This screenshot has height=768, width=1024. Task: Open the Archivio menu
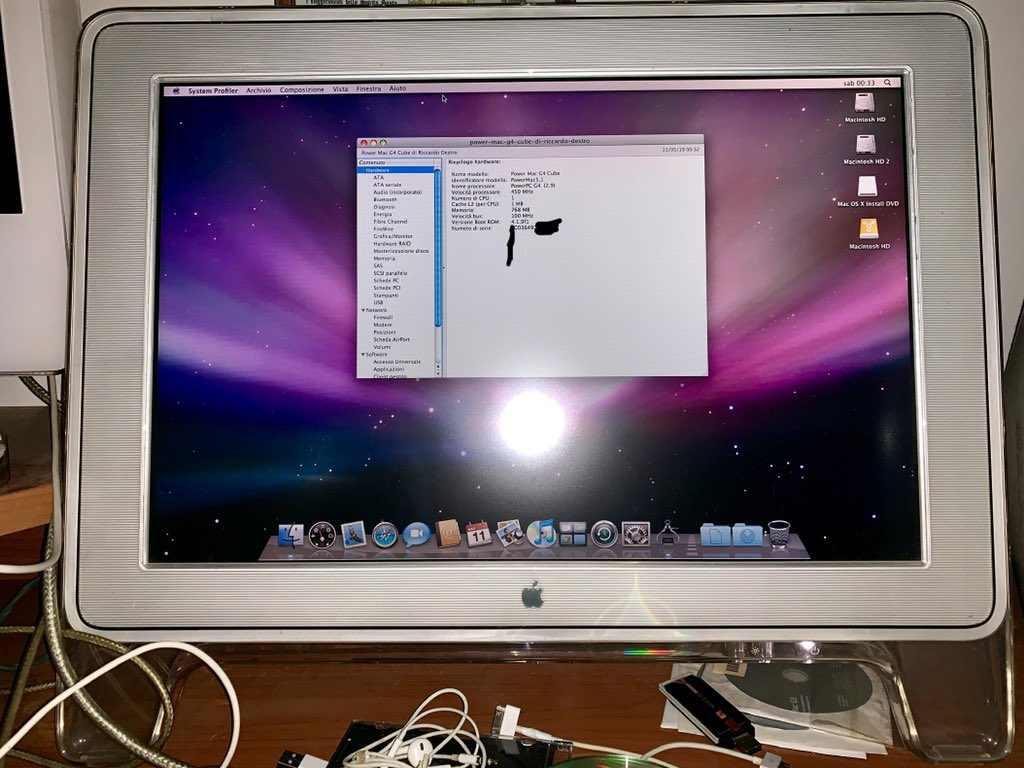259,90
